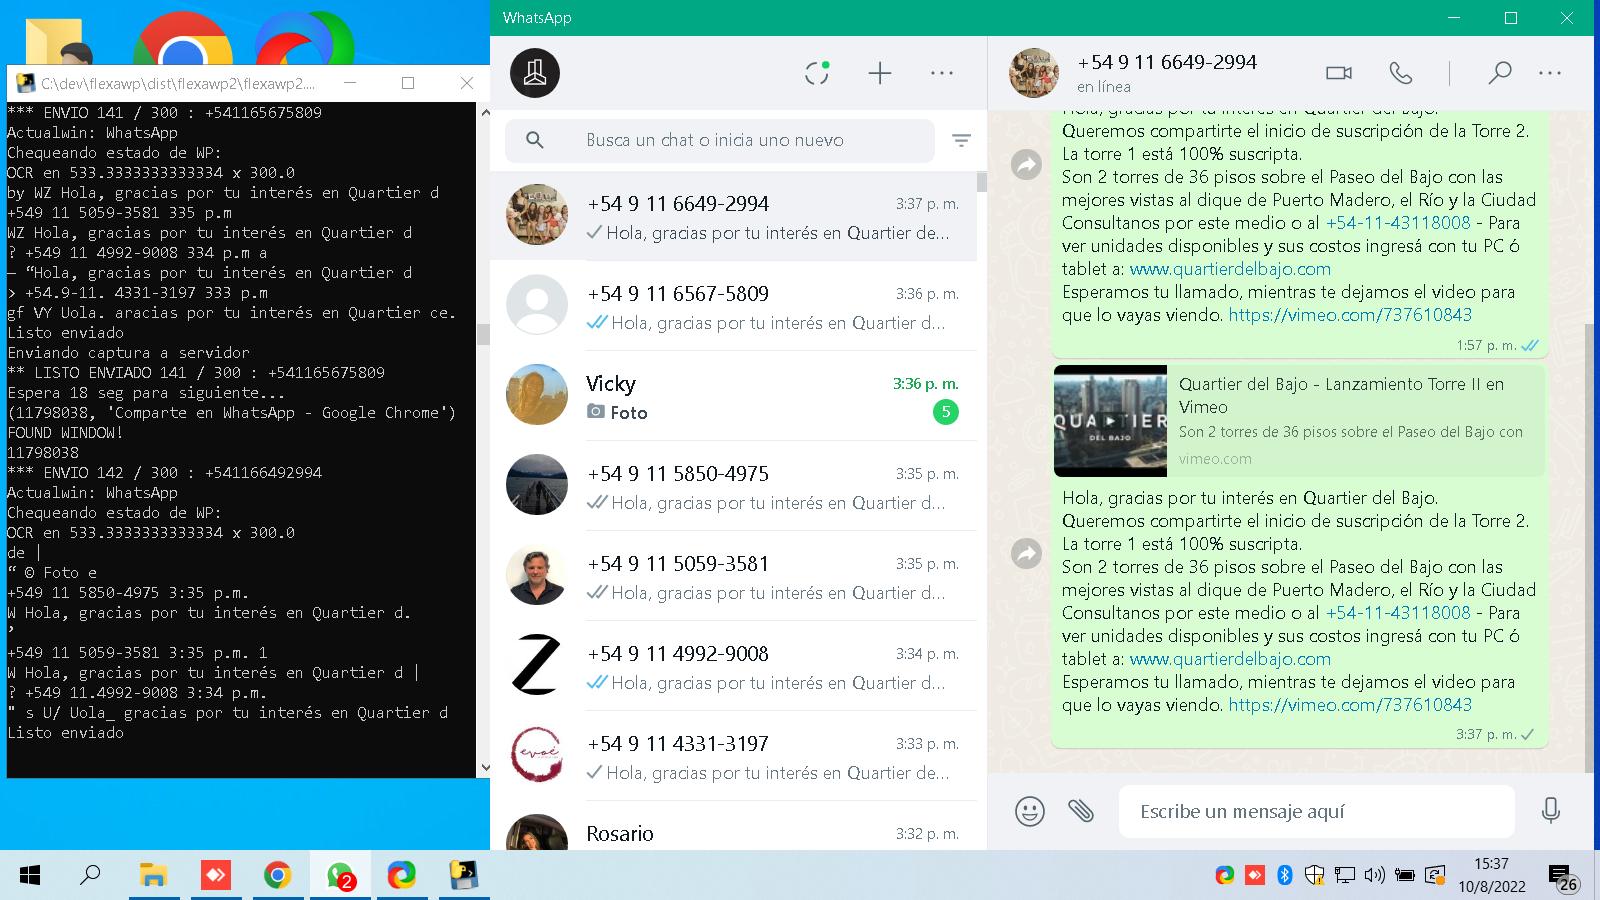
Task: Open the Python script taskbar icon
Action: point(464,876)
